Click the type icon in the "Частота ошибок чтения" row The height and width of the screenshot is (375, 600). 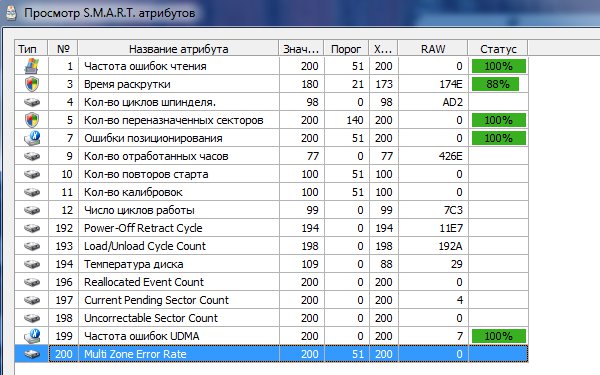32,66
